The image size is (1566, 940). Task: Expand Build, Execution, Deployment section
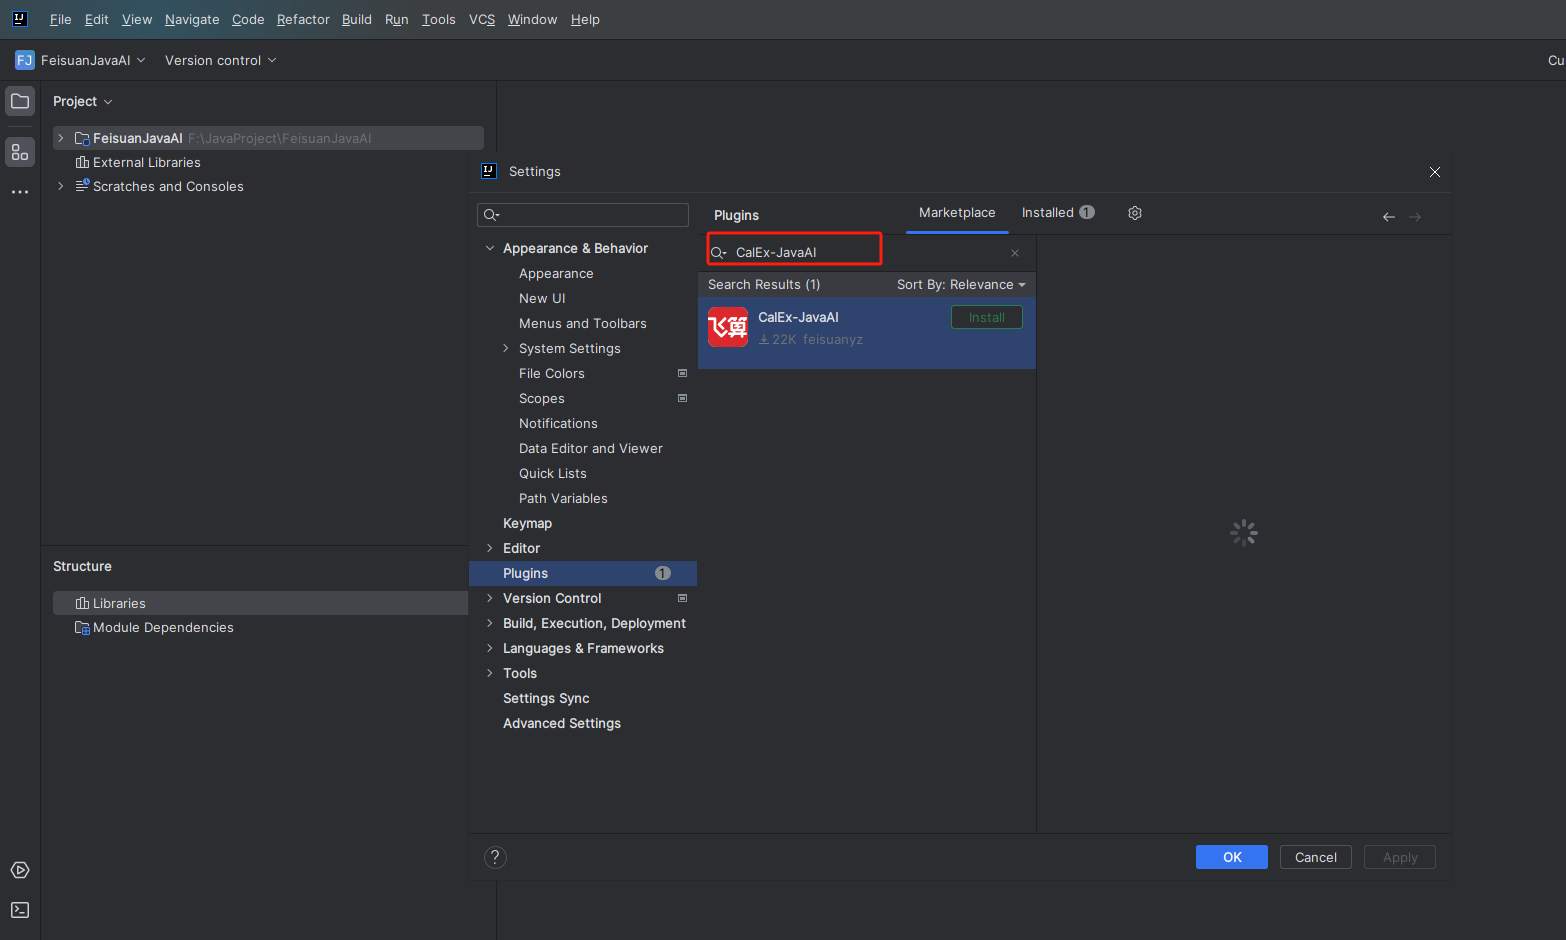pyautogui.click(x=490, y=623)
